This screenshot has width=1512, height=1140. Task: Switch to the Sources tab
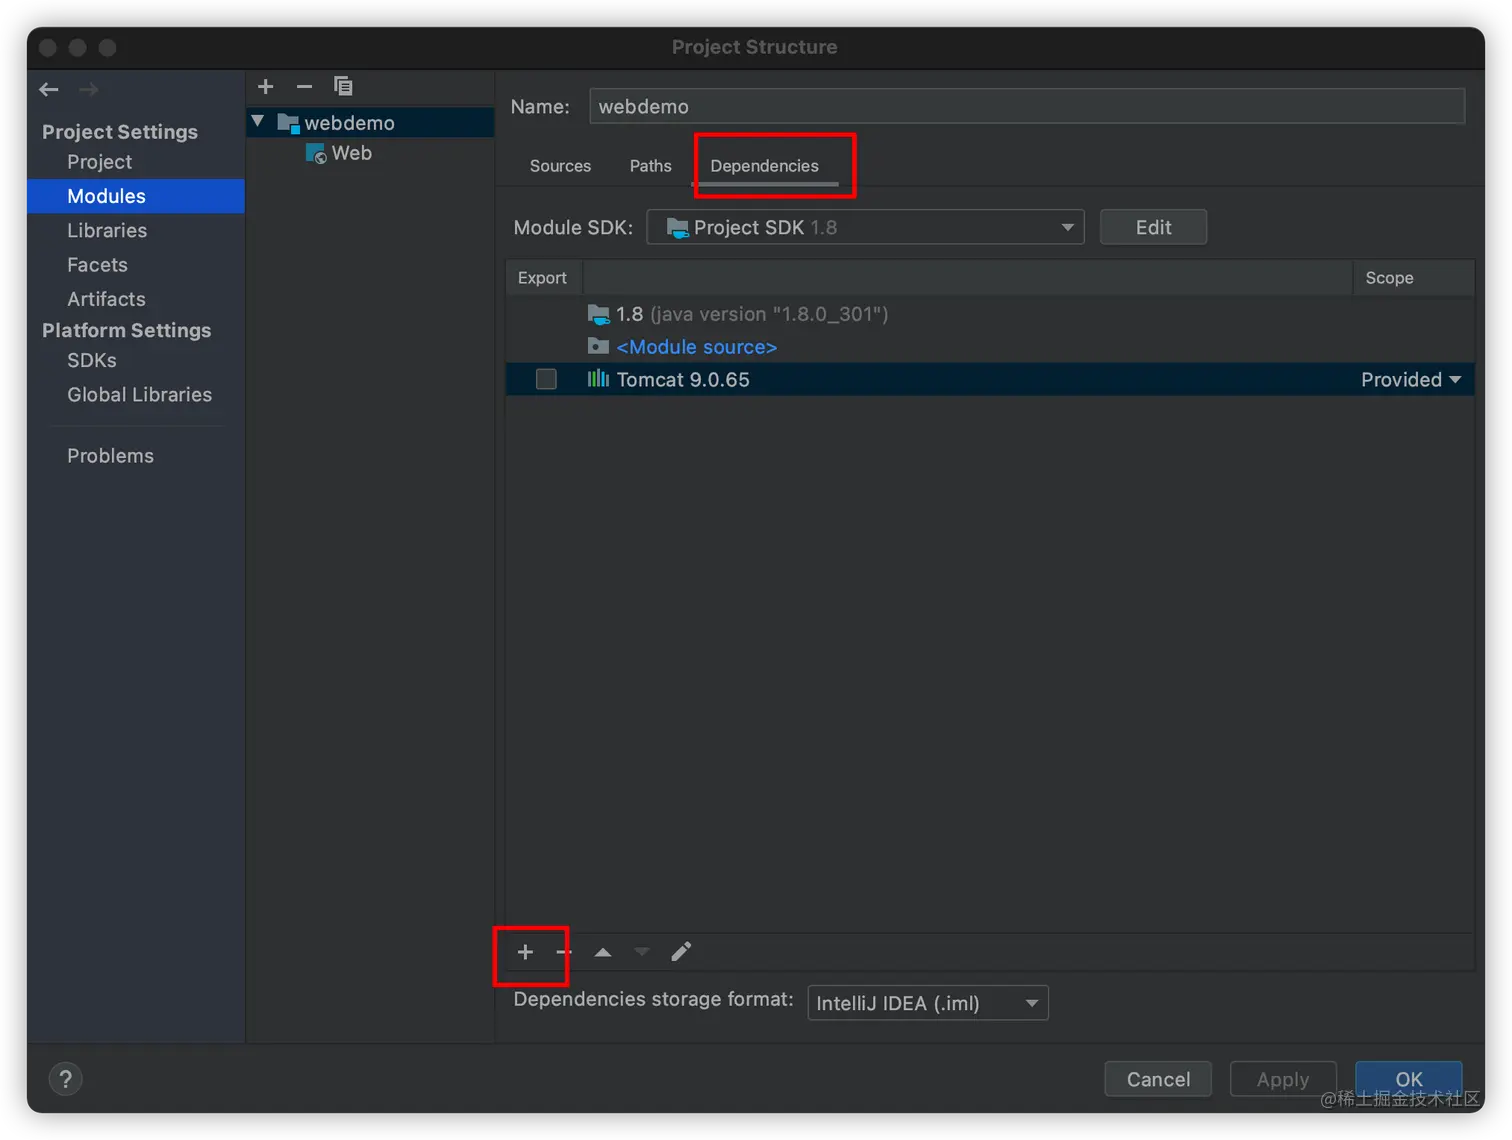560,166
